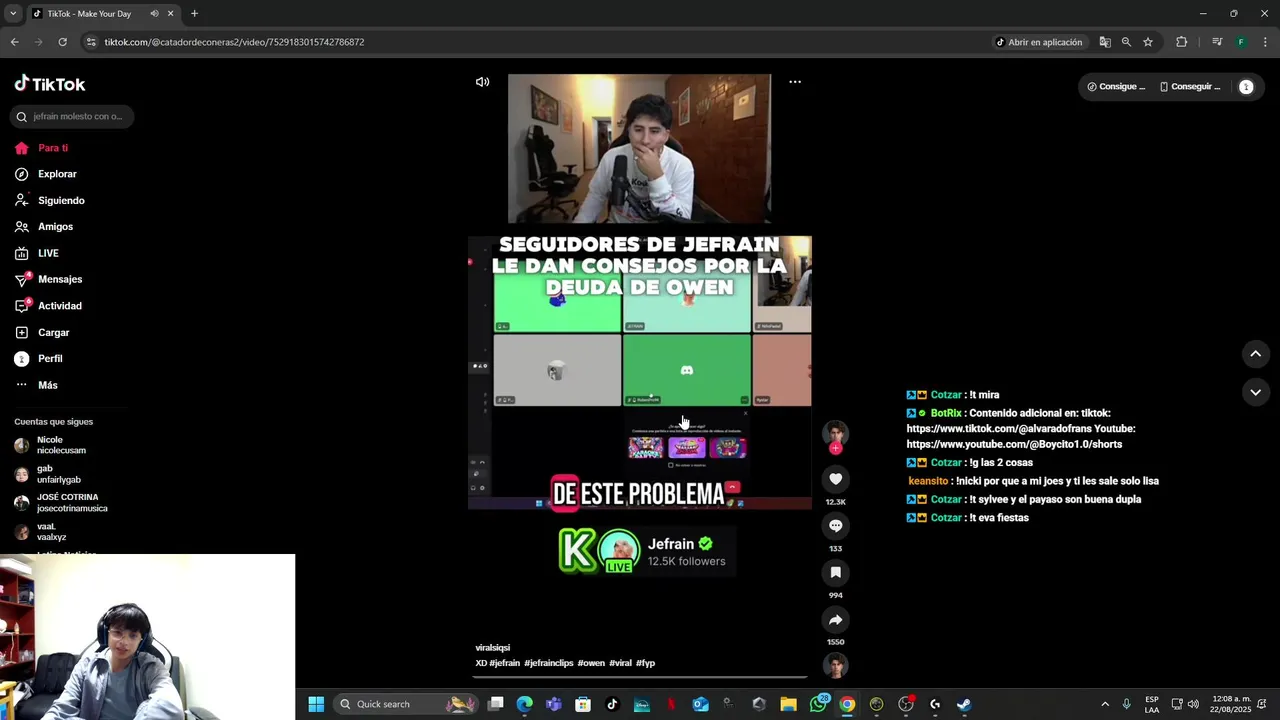Mute the tab via the tab speaker icon
1280x720 pixels.
[154, 14]
